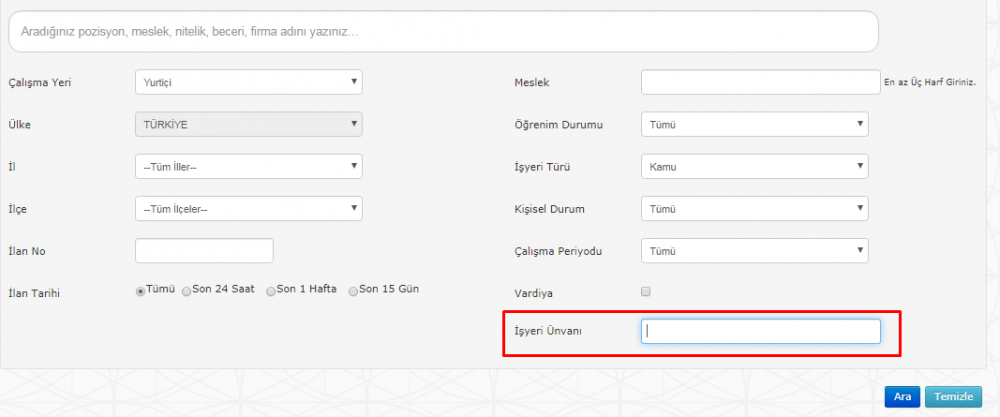The height and width of the screenshot is (417, 1000).
Task: Enable the Vardiya checkbox
Action: 645,292
